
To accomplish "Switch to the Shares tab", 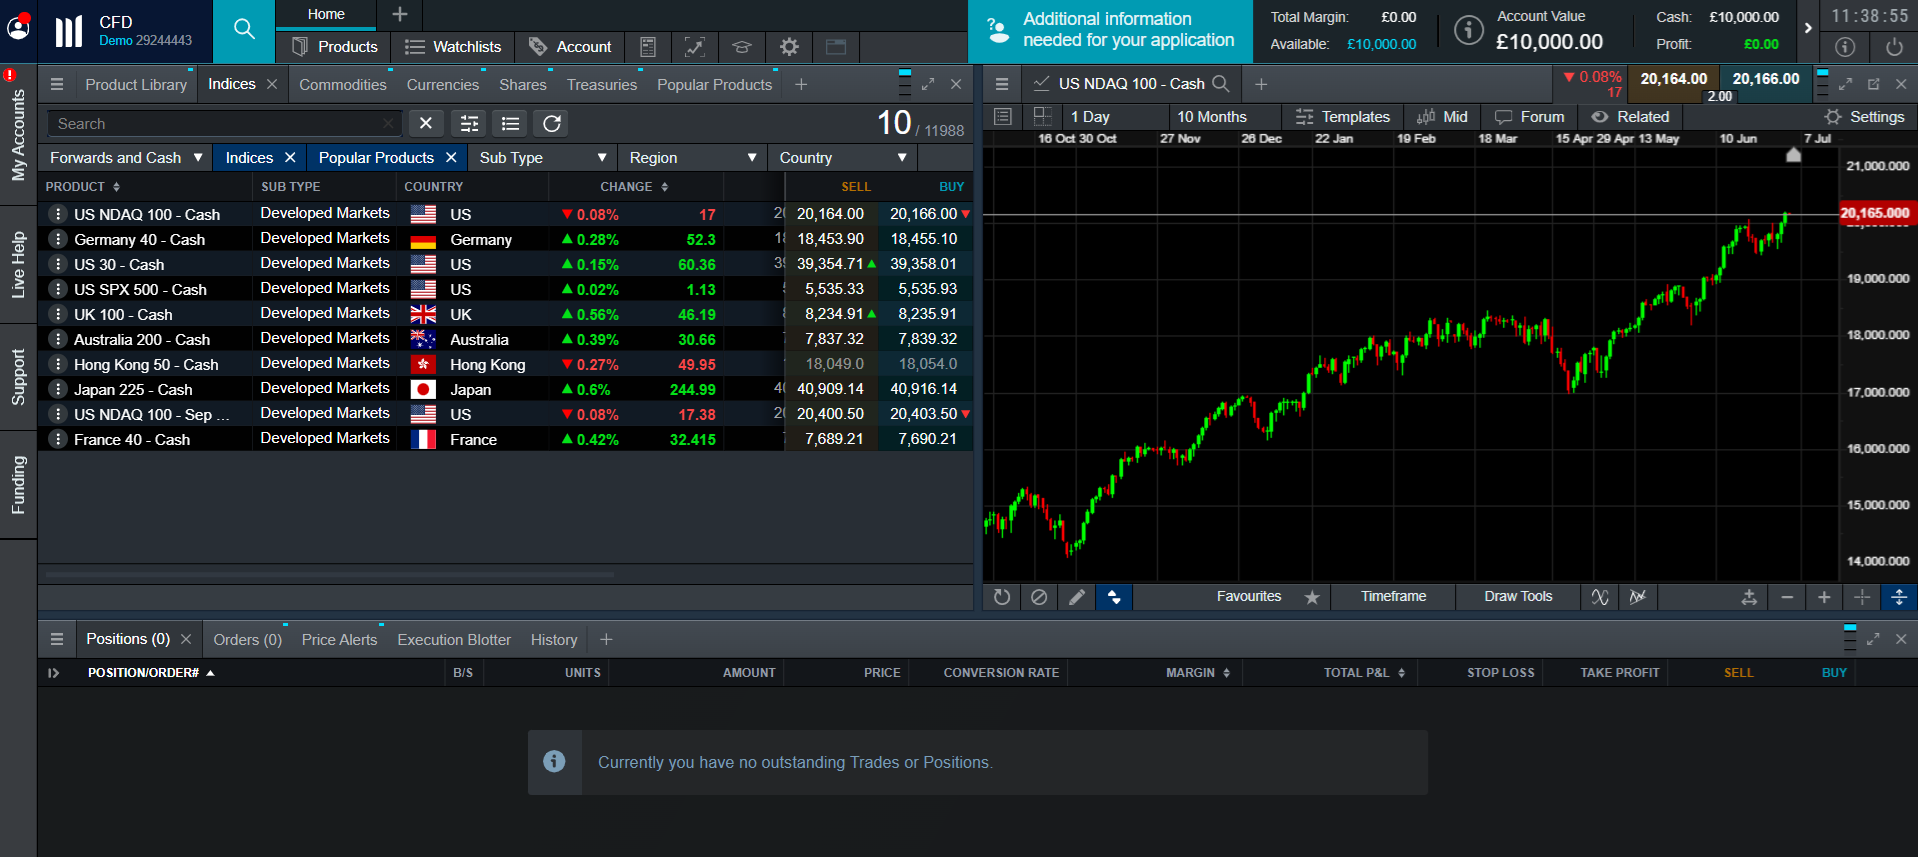I will click(x=523, y=85).
